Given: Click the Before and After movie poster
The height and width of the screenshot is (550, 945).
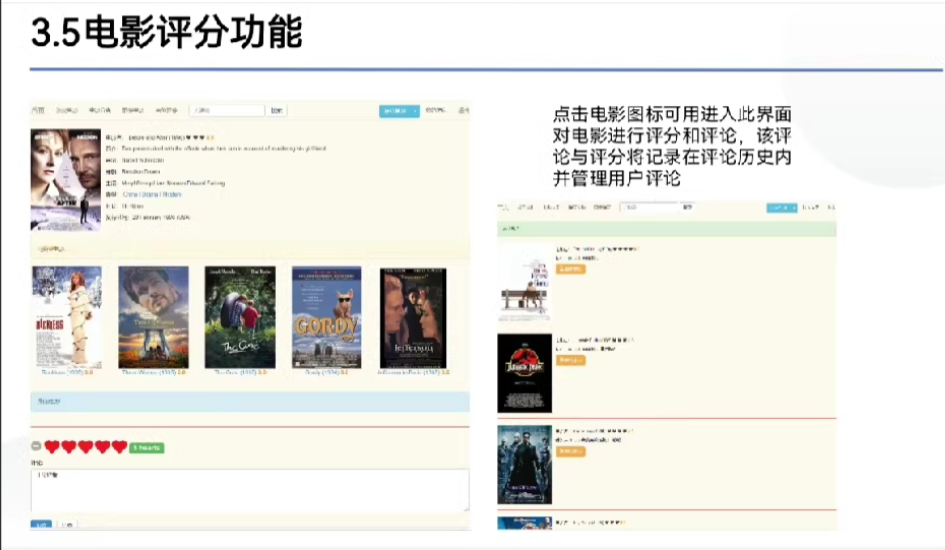Looking at the screenshot, I should tap(66, 180).
